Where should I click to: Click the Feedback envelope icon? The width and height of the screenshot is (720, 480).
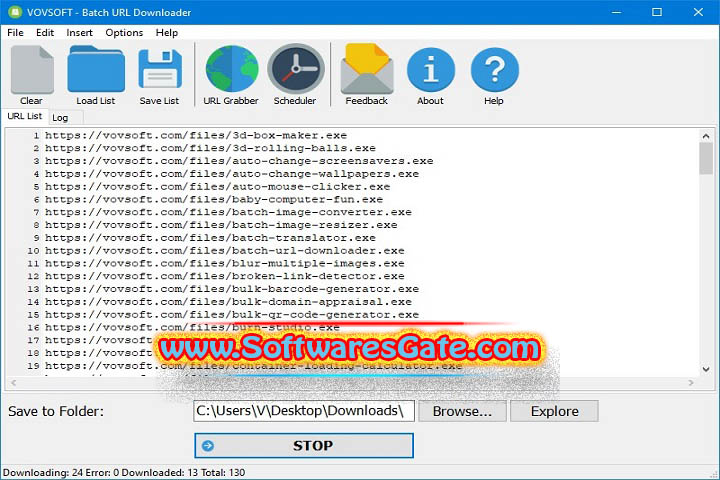coord(367,69)
